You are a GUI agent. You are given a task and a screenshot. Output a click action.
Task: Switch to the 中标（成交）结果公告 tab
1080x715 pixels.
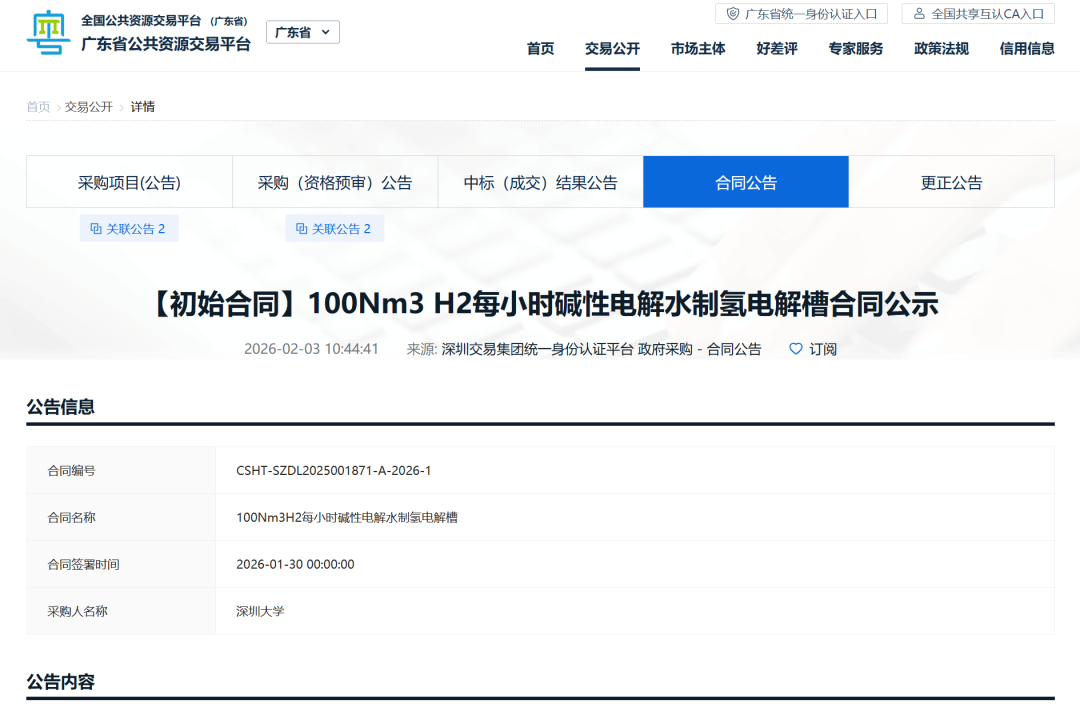540,181
